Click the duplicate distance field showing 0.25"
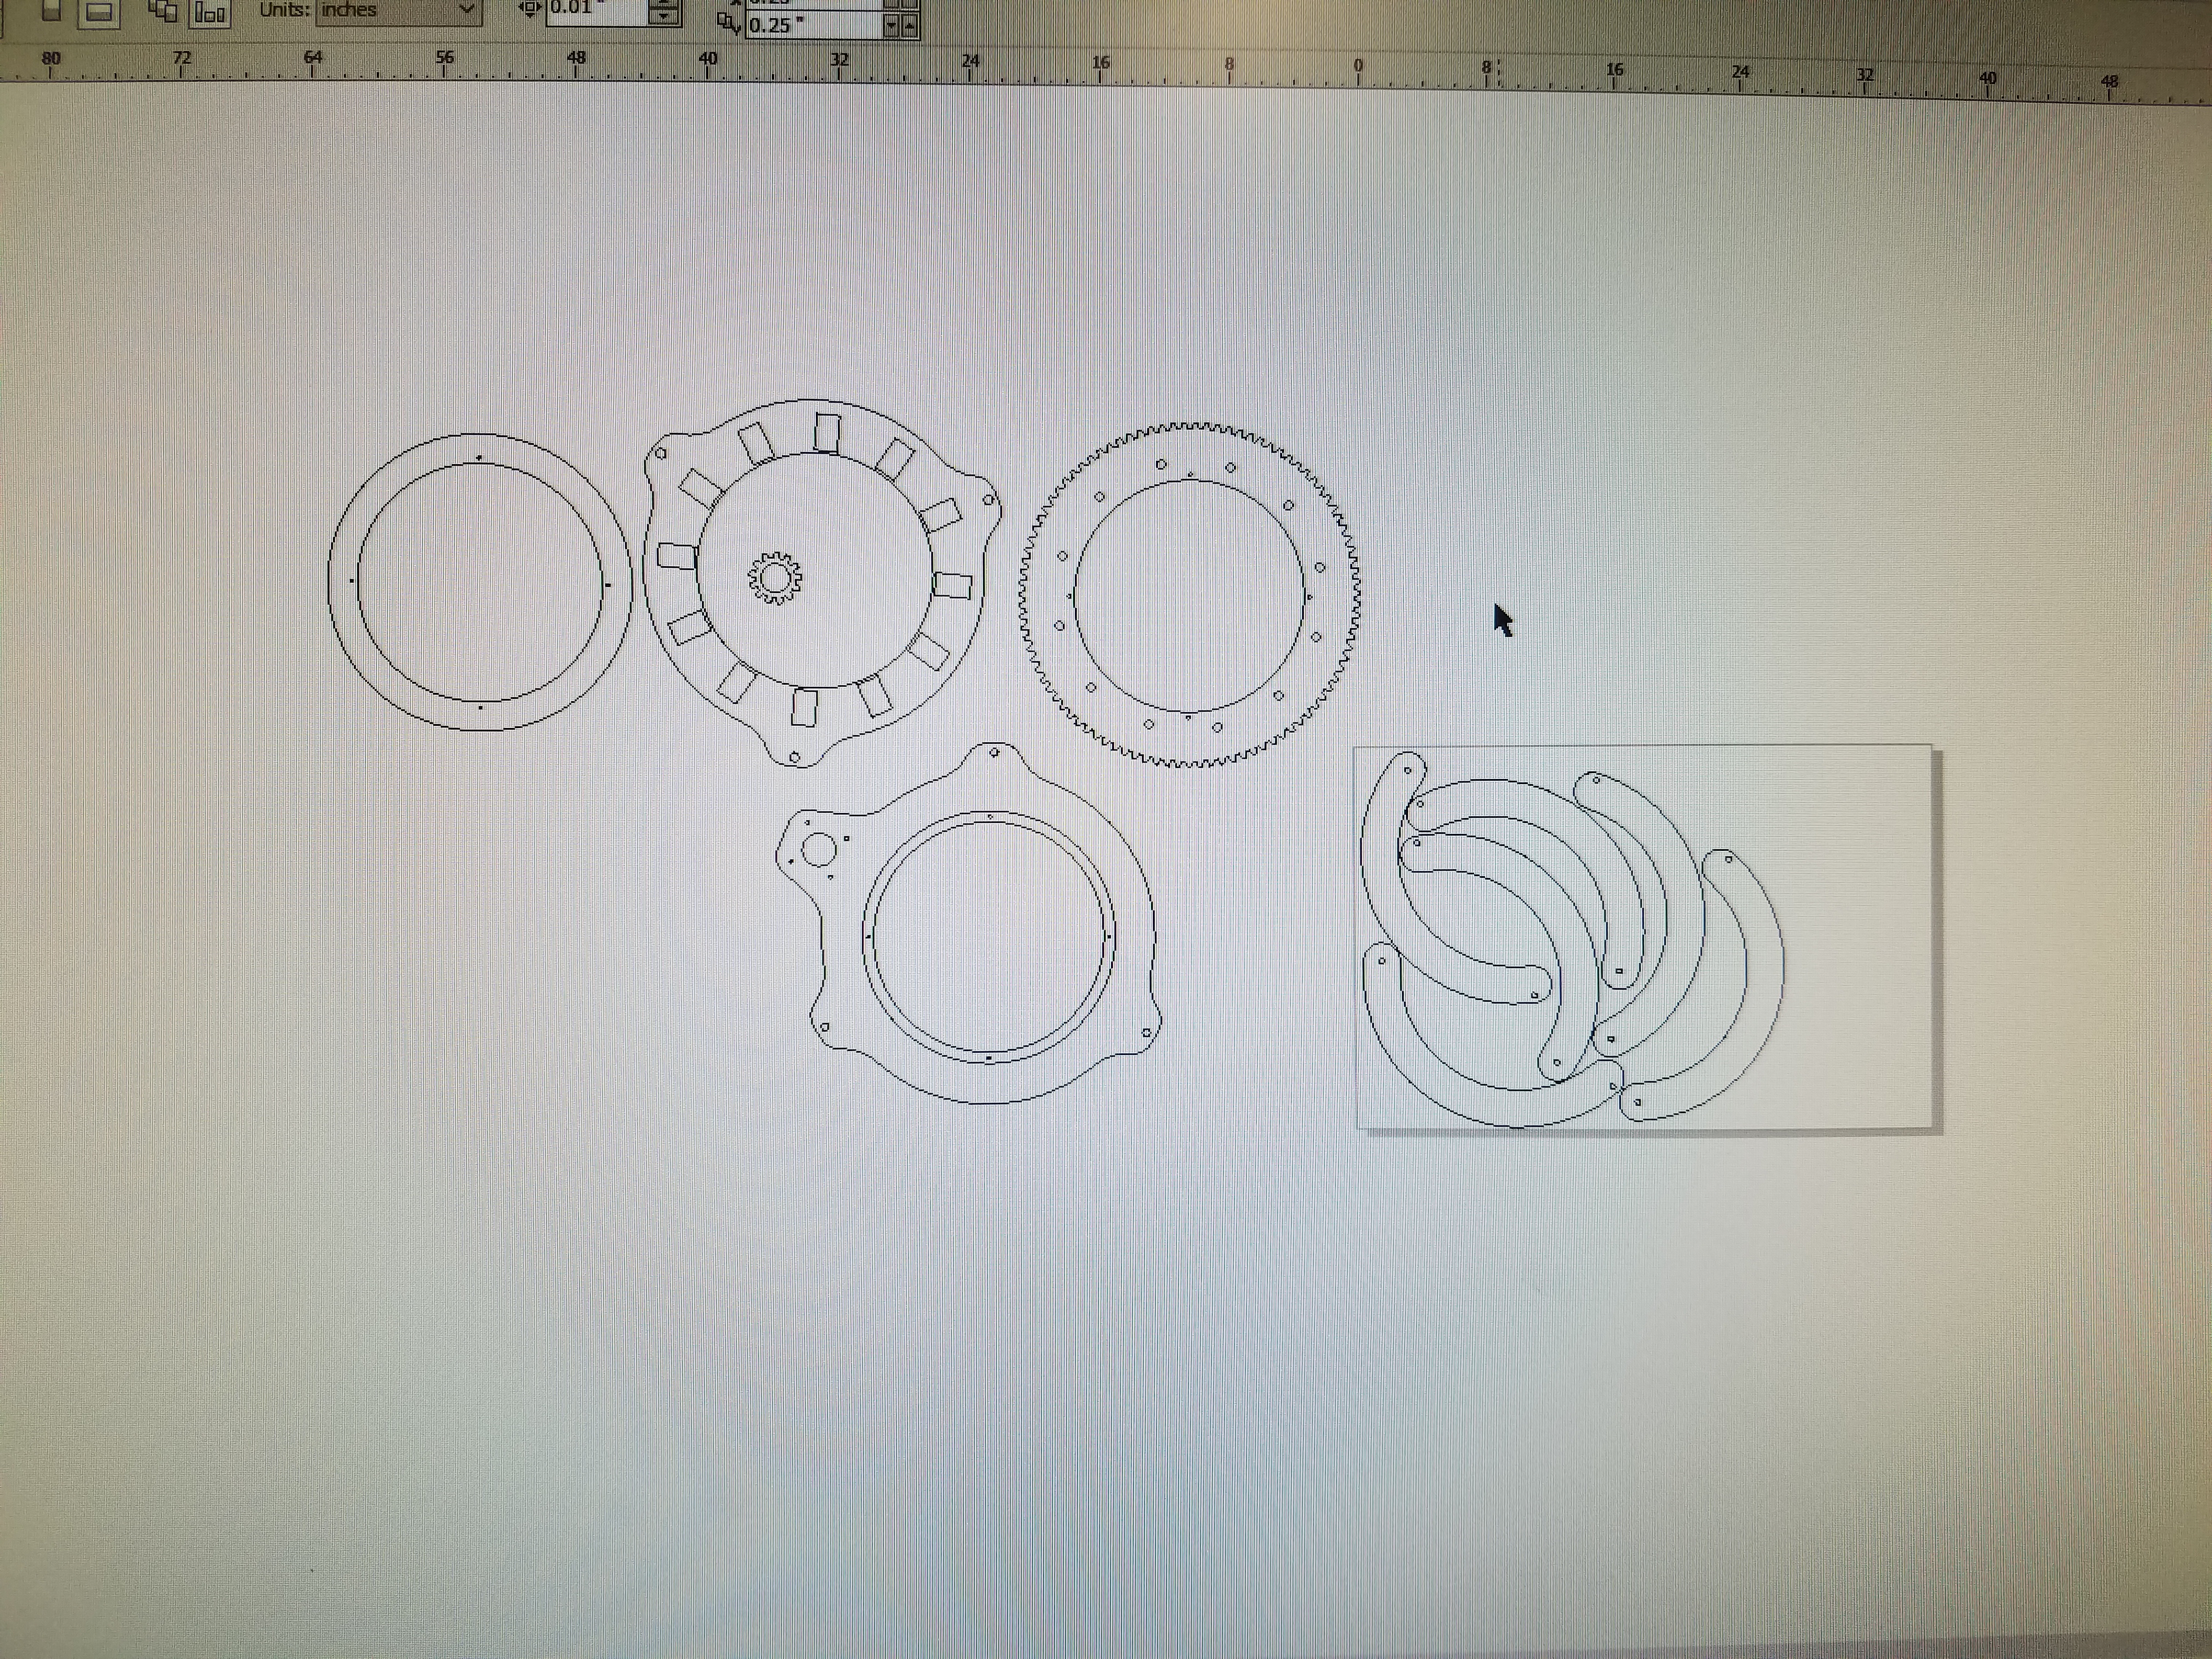Image resolution: width=2212 pixels, height=1659 pixels. pos(814,25)
